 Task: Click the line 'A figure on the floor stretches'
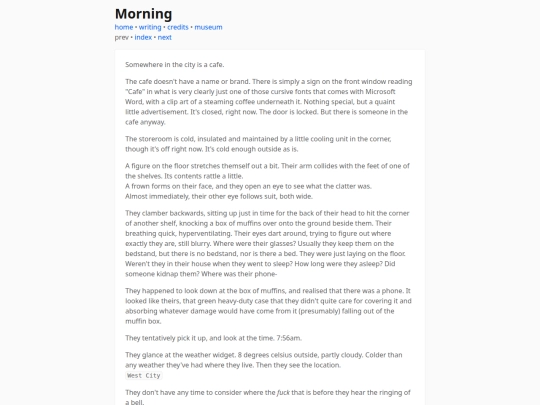267,171
